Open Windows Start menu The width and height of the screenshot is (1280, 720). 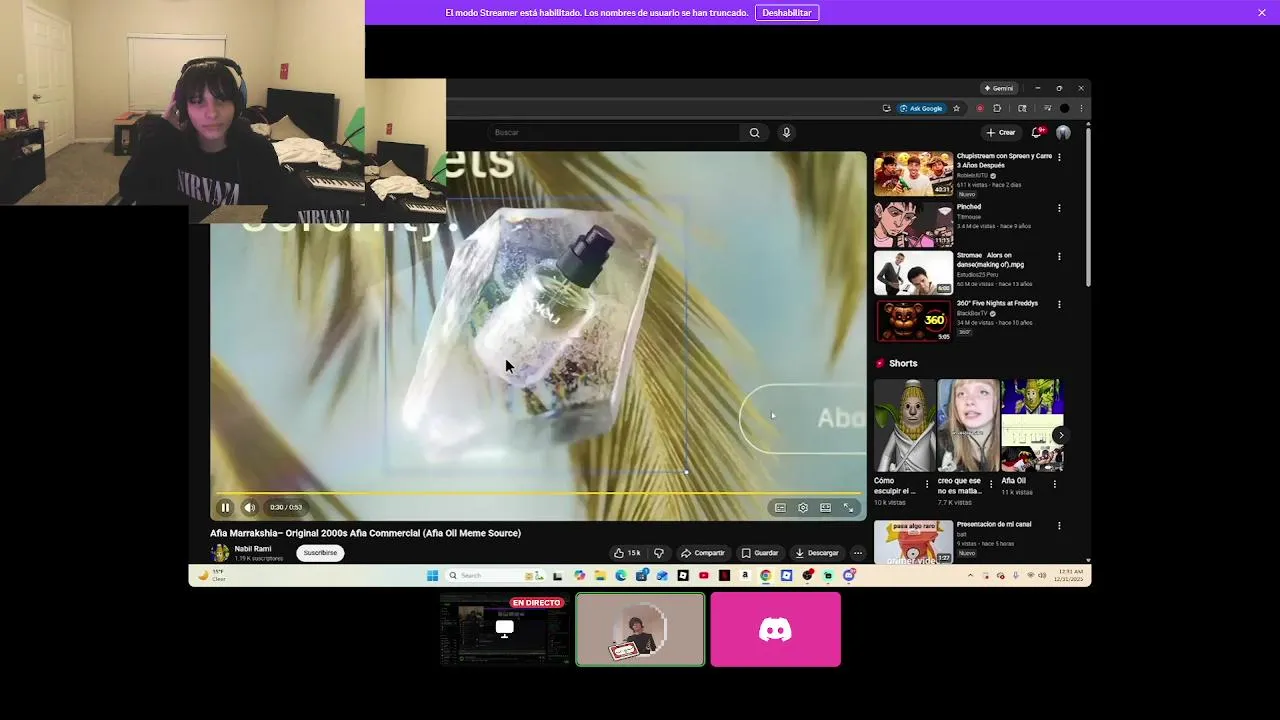432,575
